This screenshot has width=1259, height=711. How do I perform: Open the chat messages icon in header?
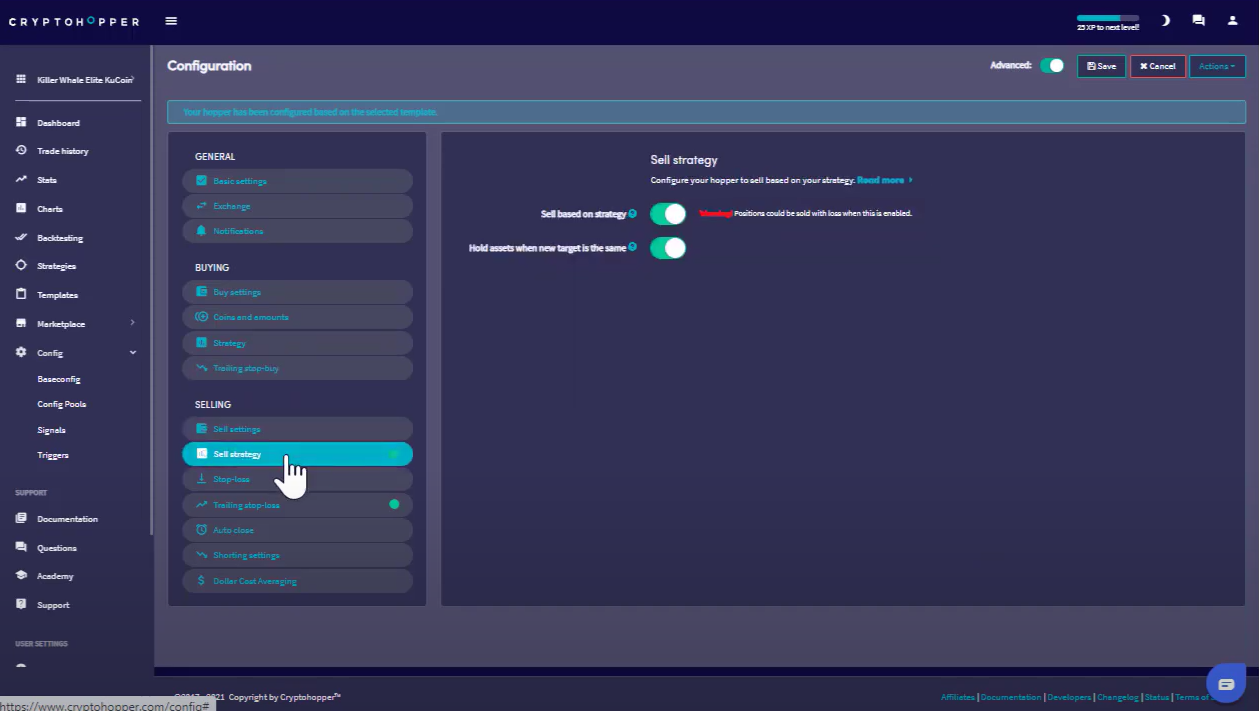1198,20
